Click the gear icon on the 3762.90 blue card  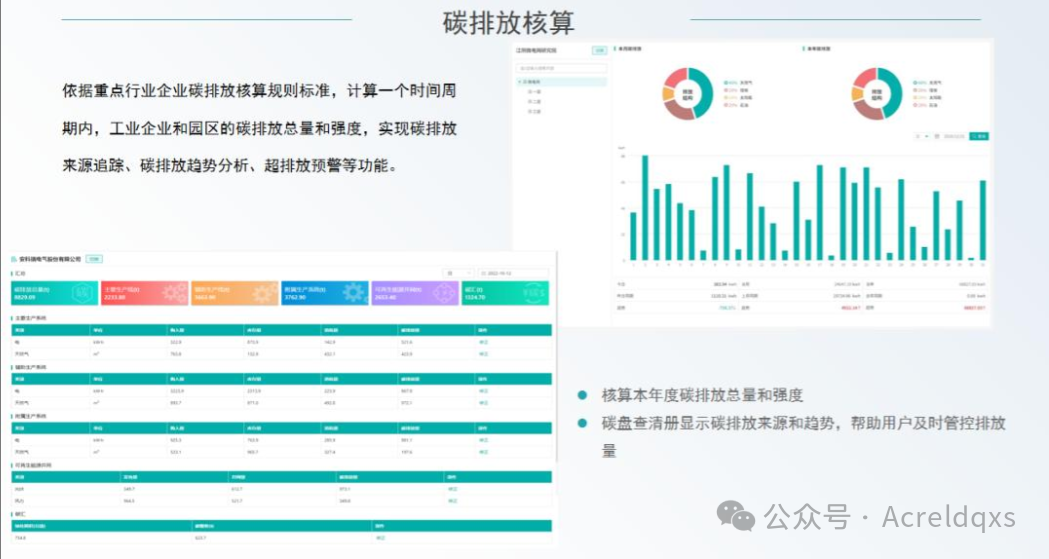click(354, 293)
